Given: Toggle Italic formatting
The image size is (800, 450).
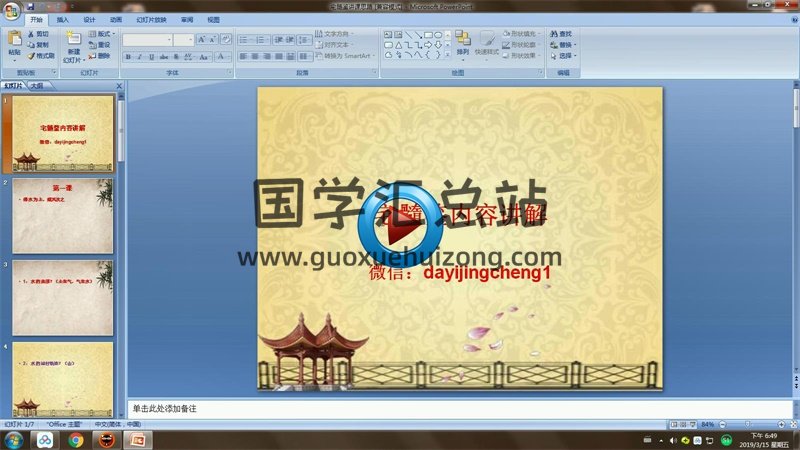Looking at the screenshot, I should 139,57.
